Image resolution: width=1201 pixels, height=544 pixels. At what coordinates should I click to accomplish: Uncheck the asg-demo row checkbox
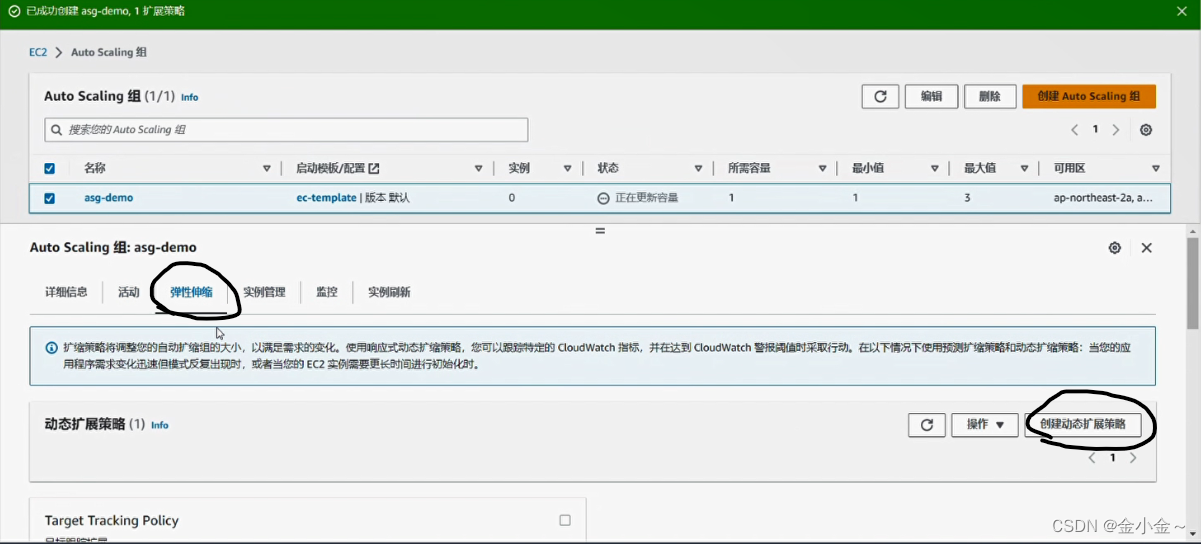[49, 198]
